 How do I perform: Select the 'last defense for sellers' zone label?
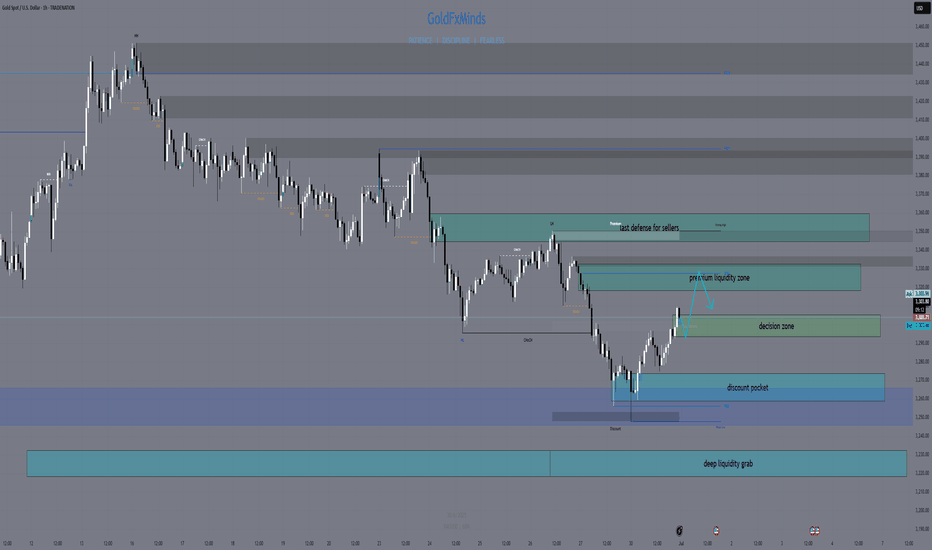649,228
